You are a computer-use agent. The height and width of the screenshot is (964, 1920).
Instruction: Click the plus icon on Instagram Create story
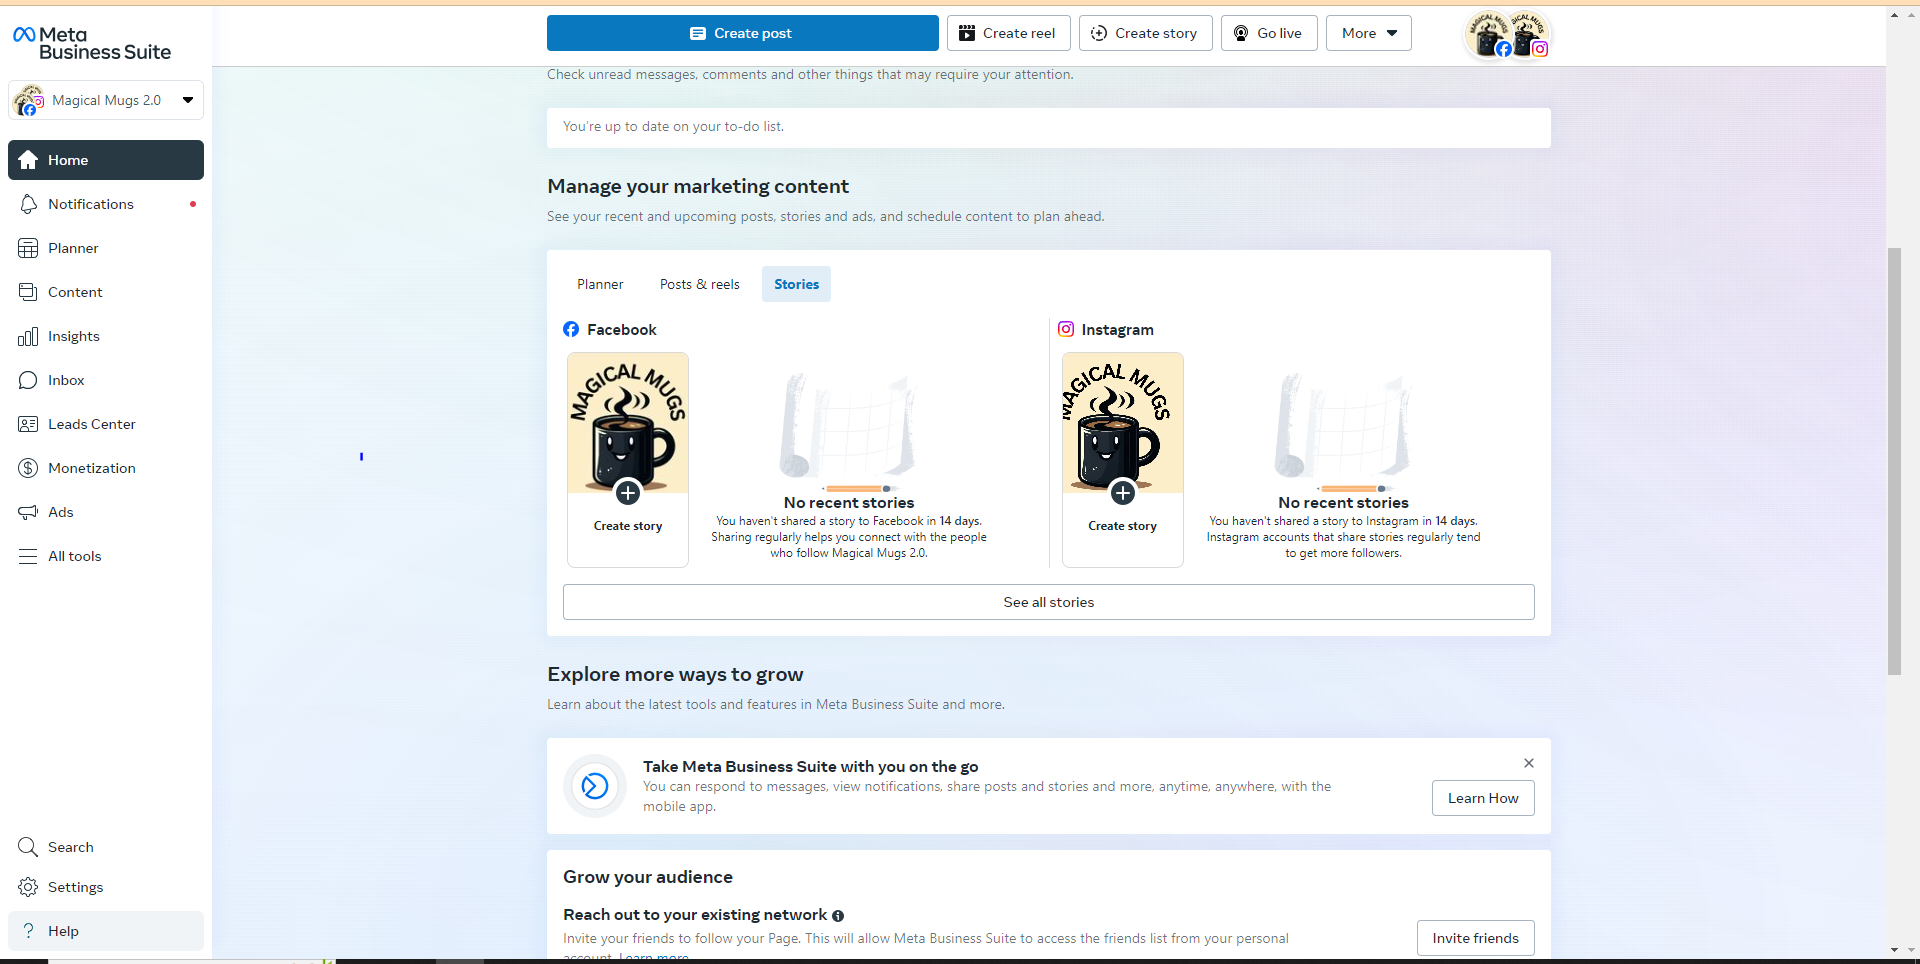(x=1123, y=492)
